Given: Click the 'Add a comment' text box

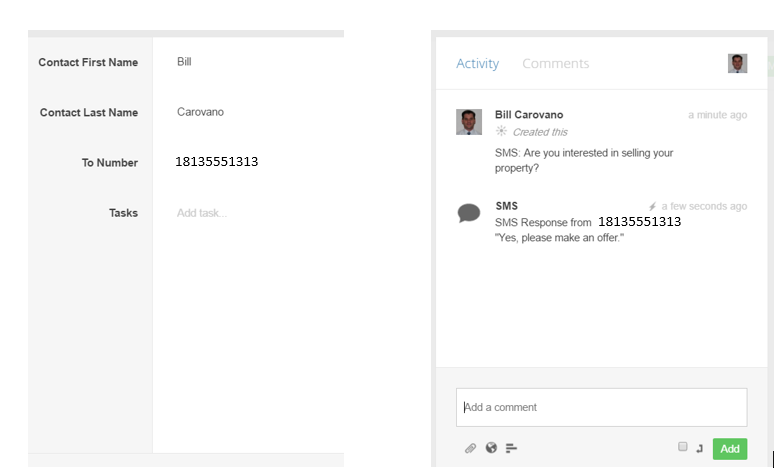Looking at the screenshot, I should click(x=601, y=407).
